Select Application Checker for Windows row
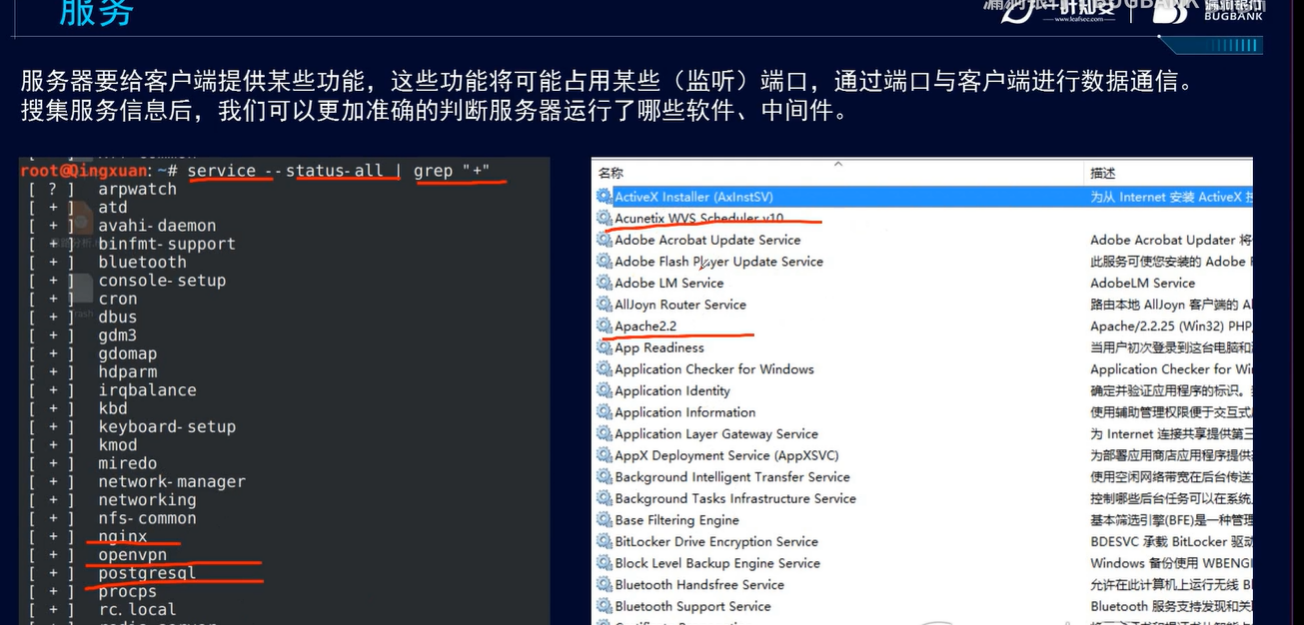 tap(922, 369)
